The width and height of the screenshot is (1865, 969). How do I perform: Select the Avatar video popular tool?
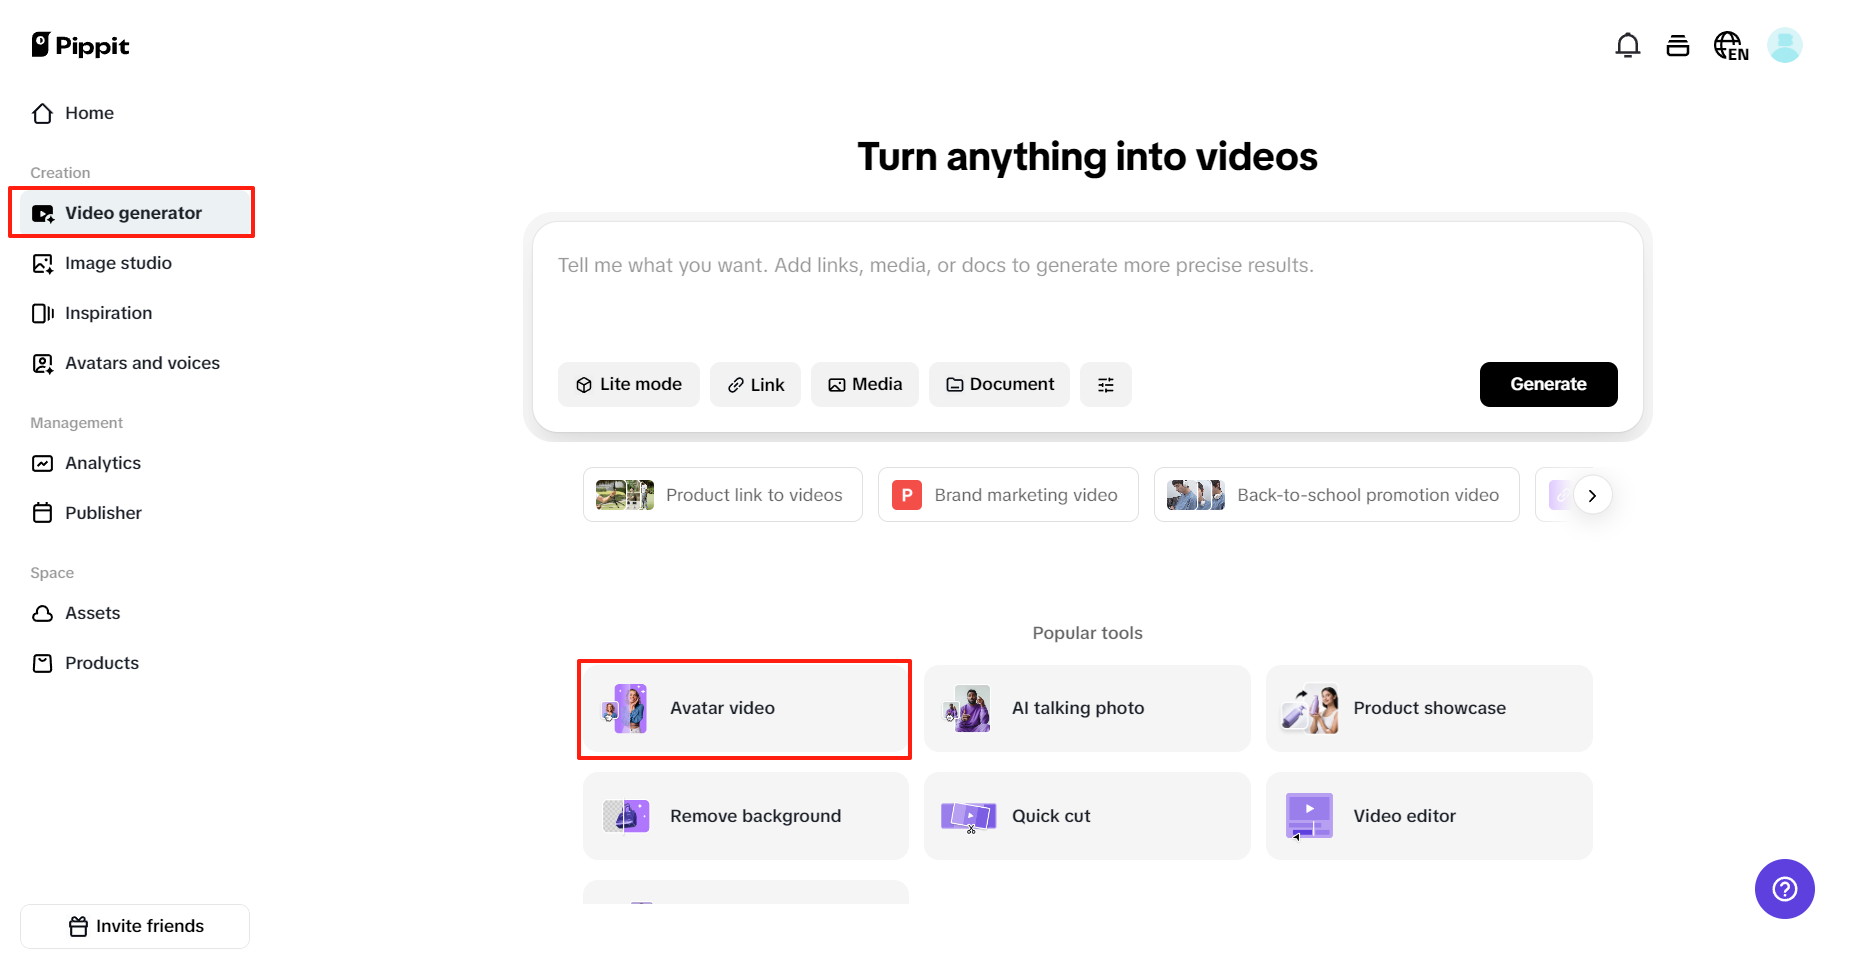pos(744,708)
